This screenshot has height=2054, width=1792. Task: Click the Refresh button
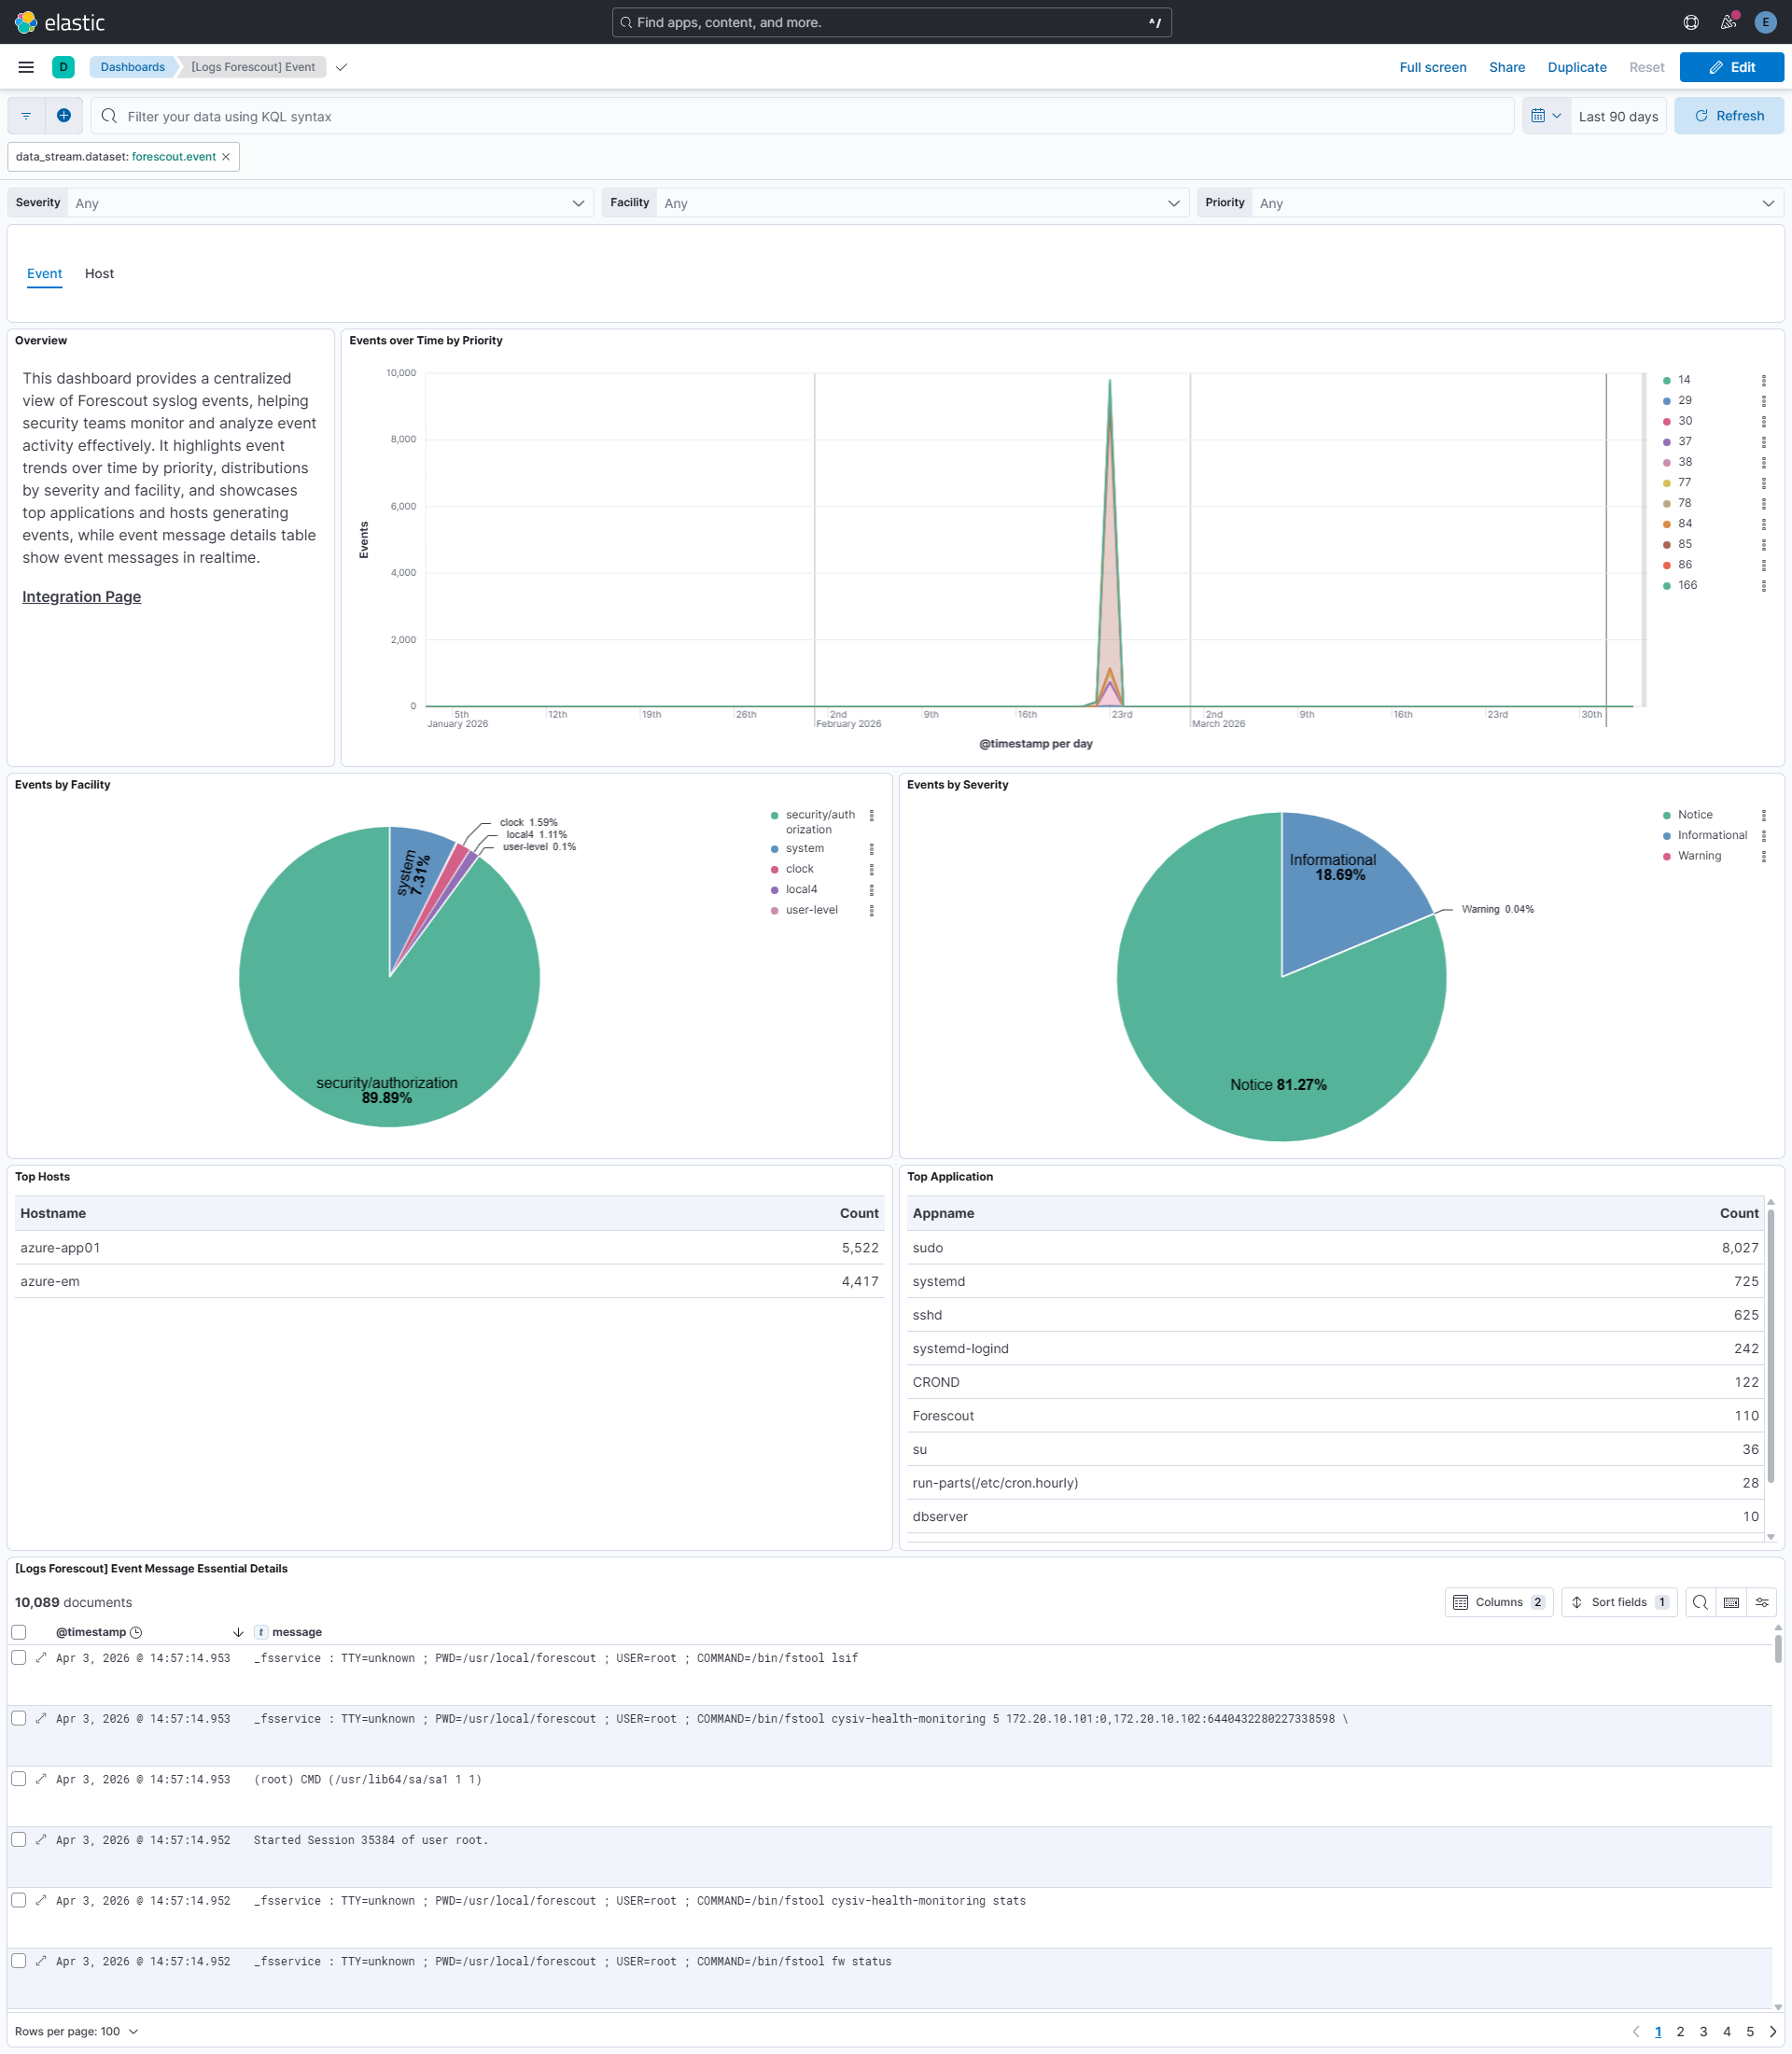pyautogui.click(x=1729, y=115)
